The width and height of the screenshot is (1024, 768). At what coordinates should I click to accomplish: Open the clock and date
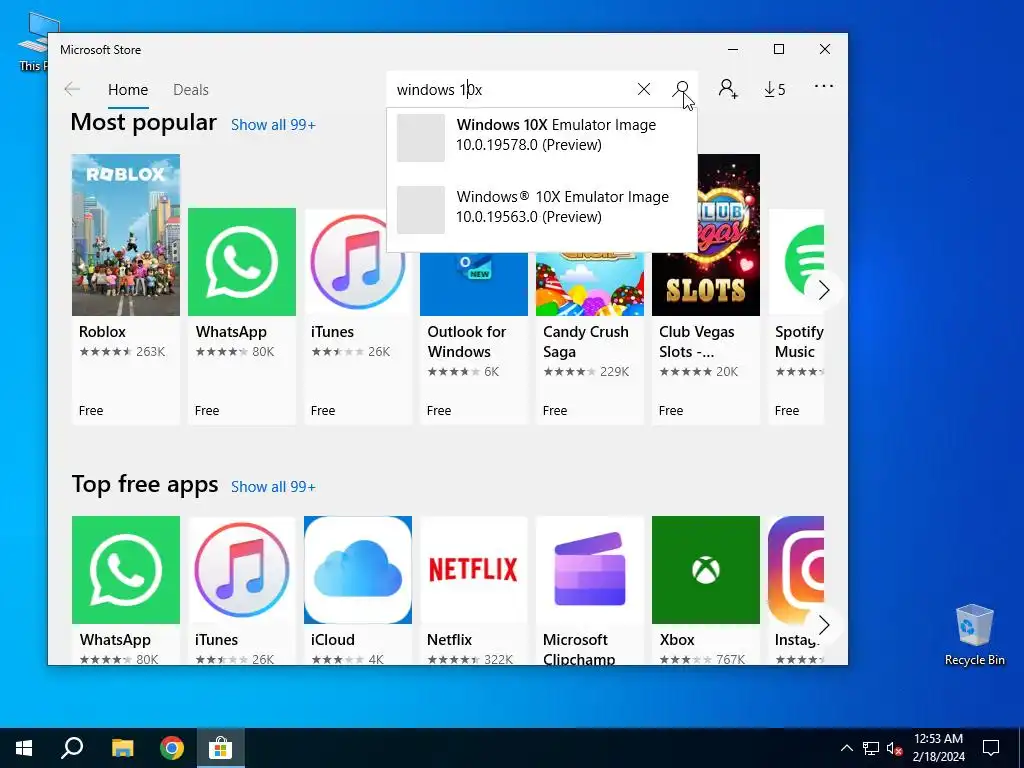point(938,748)
